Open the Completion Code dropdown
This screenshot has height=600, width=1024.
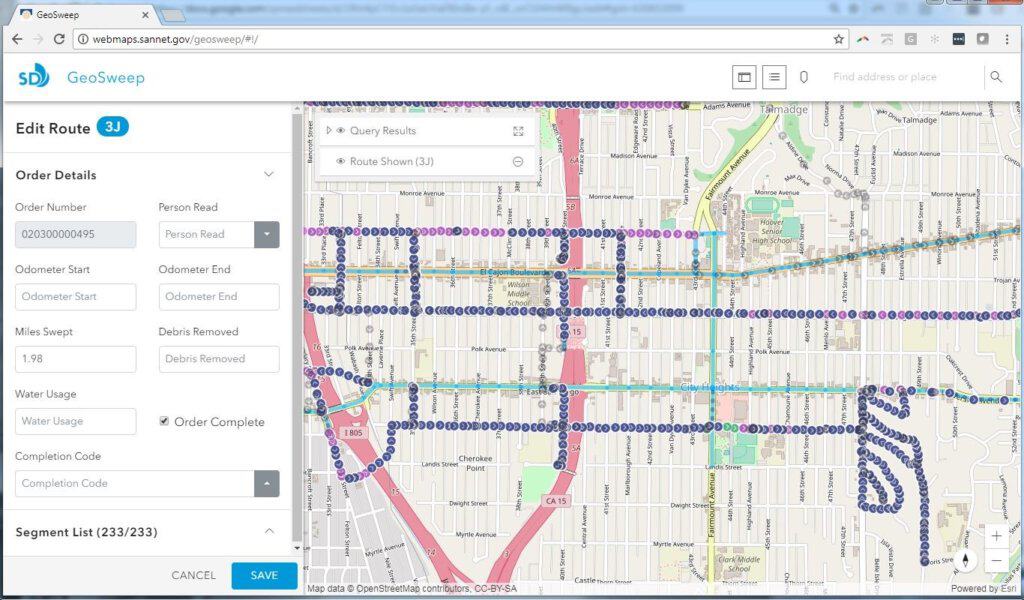267,484
